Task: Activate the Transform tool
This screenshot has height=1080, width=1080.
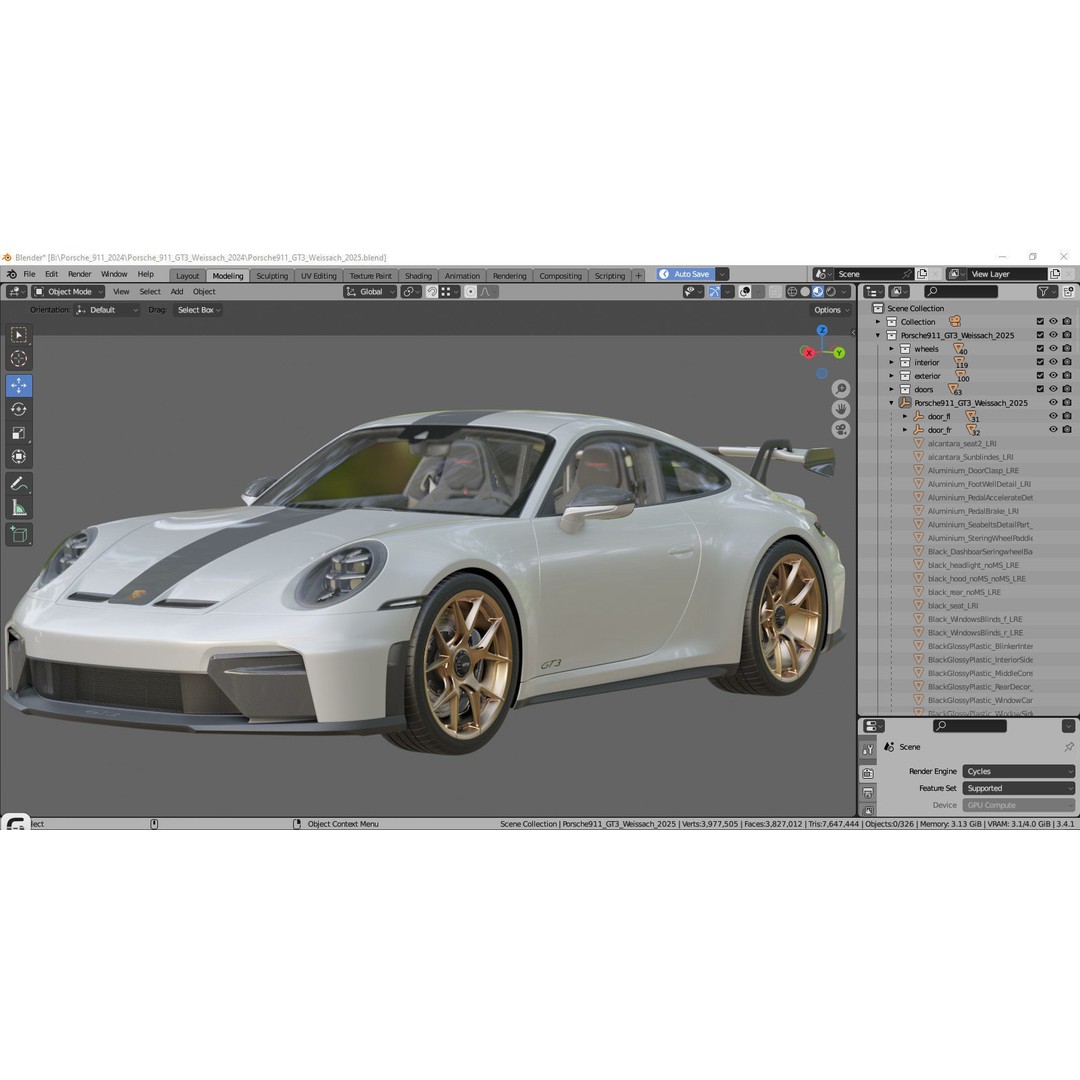Action: (x=19, y=457)
